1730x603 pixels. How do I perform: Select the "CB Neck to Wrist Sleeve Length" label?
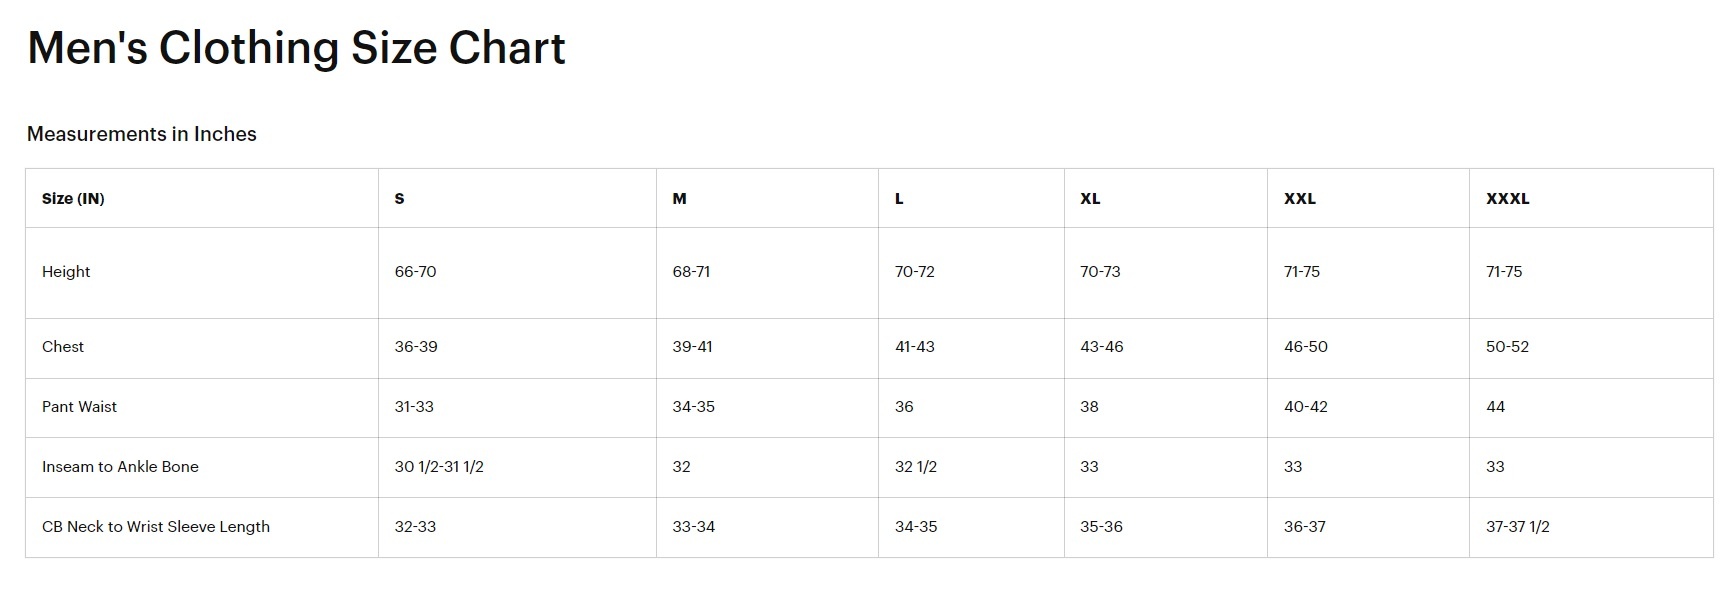coord(156,526)
